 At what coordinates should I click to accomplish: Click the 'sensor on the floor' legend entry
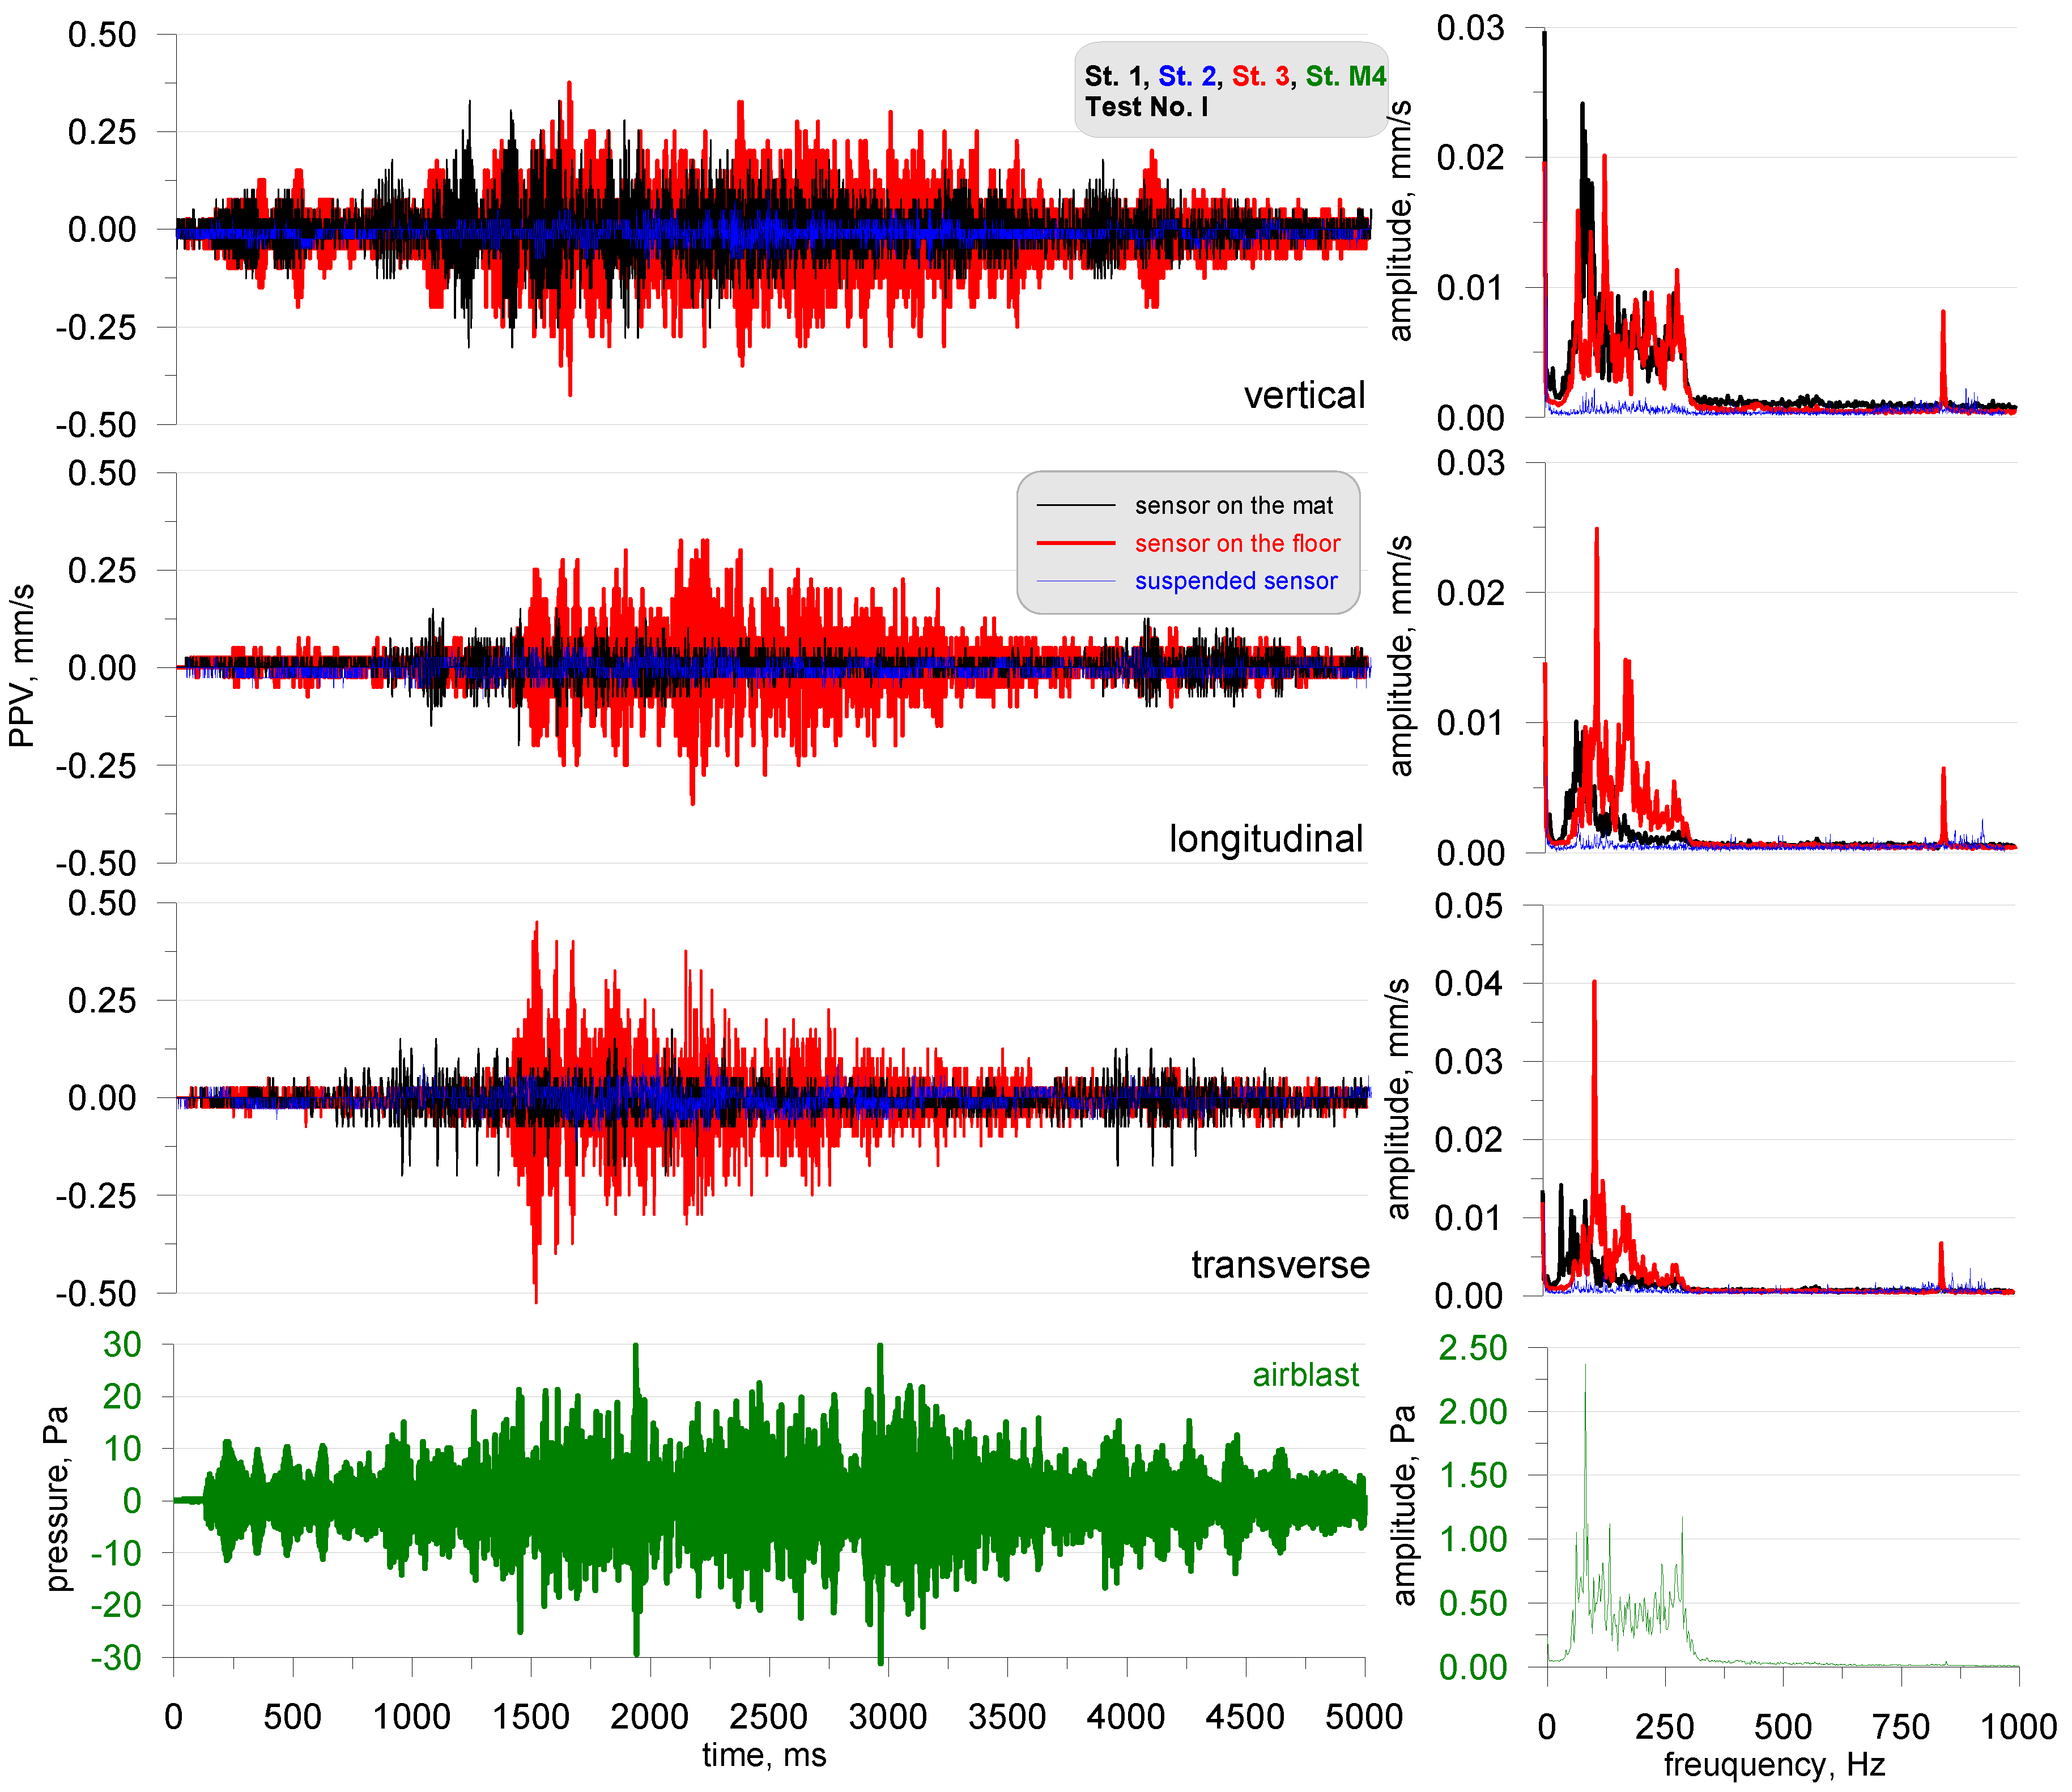tap(1237, 543)
